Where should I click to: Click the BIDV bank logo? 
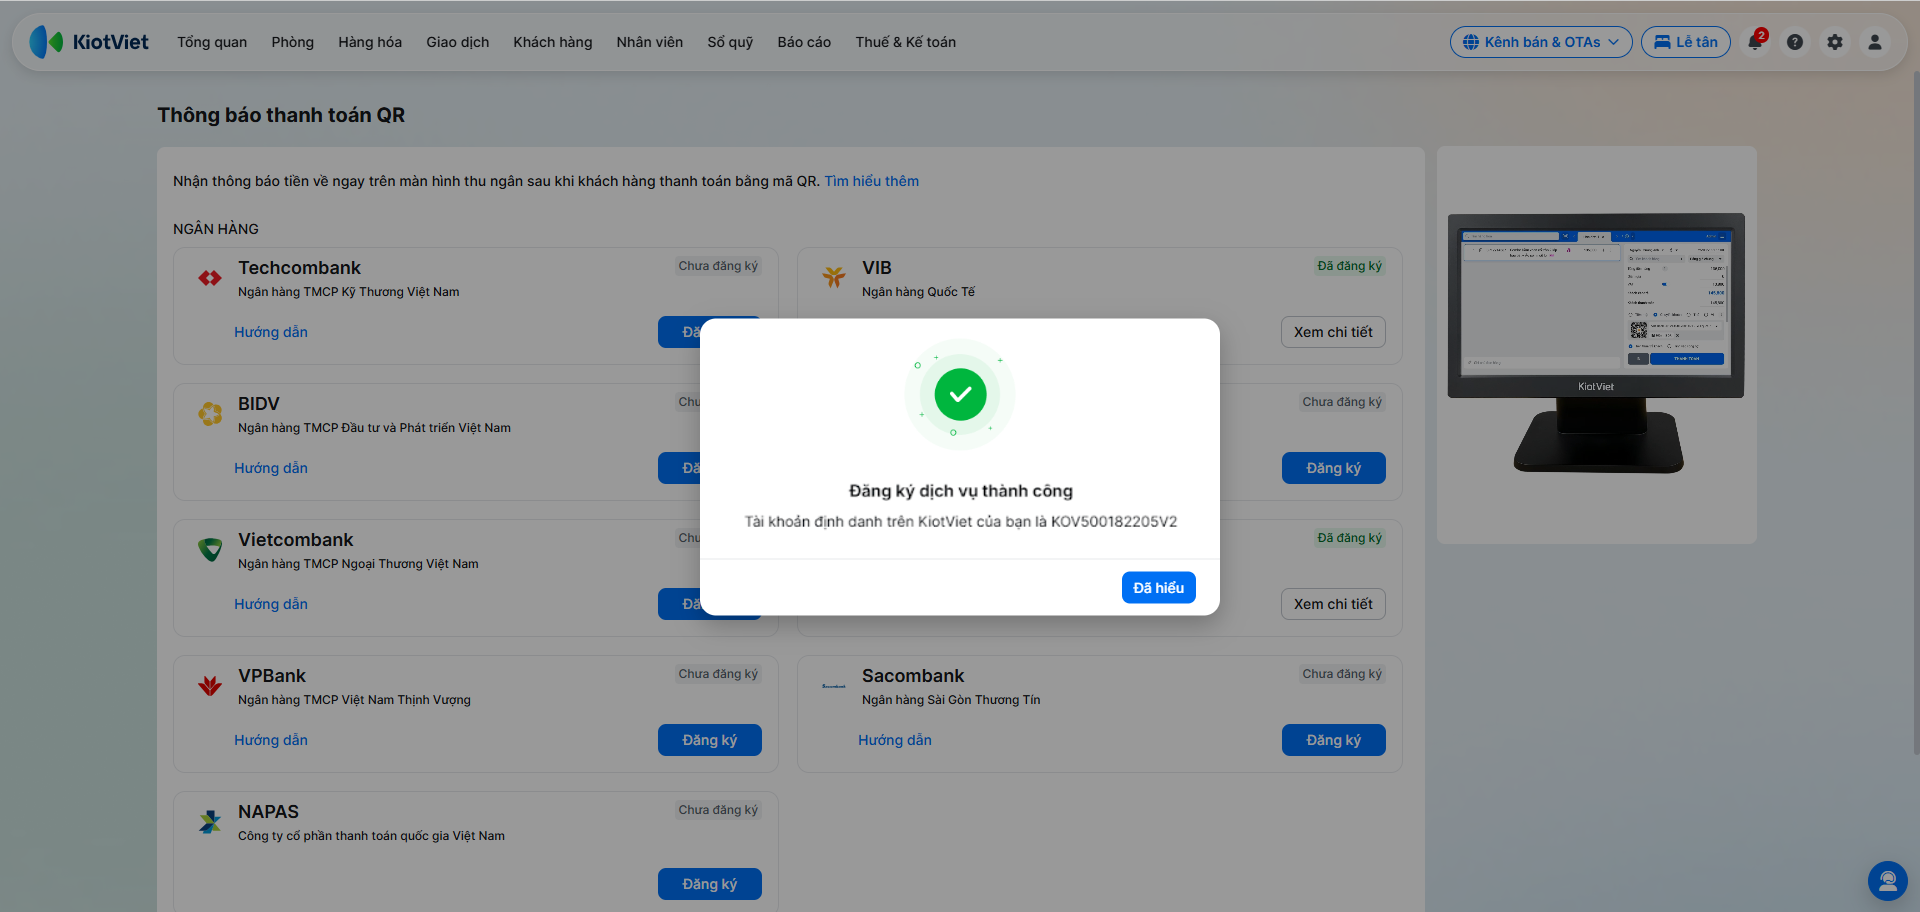pyautogui.click(x=210, y=413)
